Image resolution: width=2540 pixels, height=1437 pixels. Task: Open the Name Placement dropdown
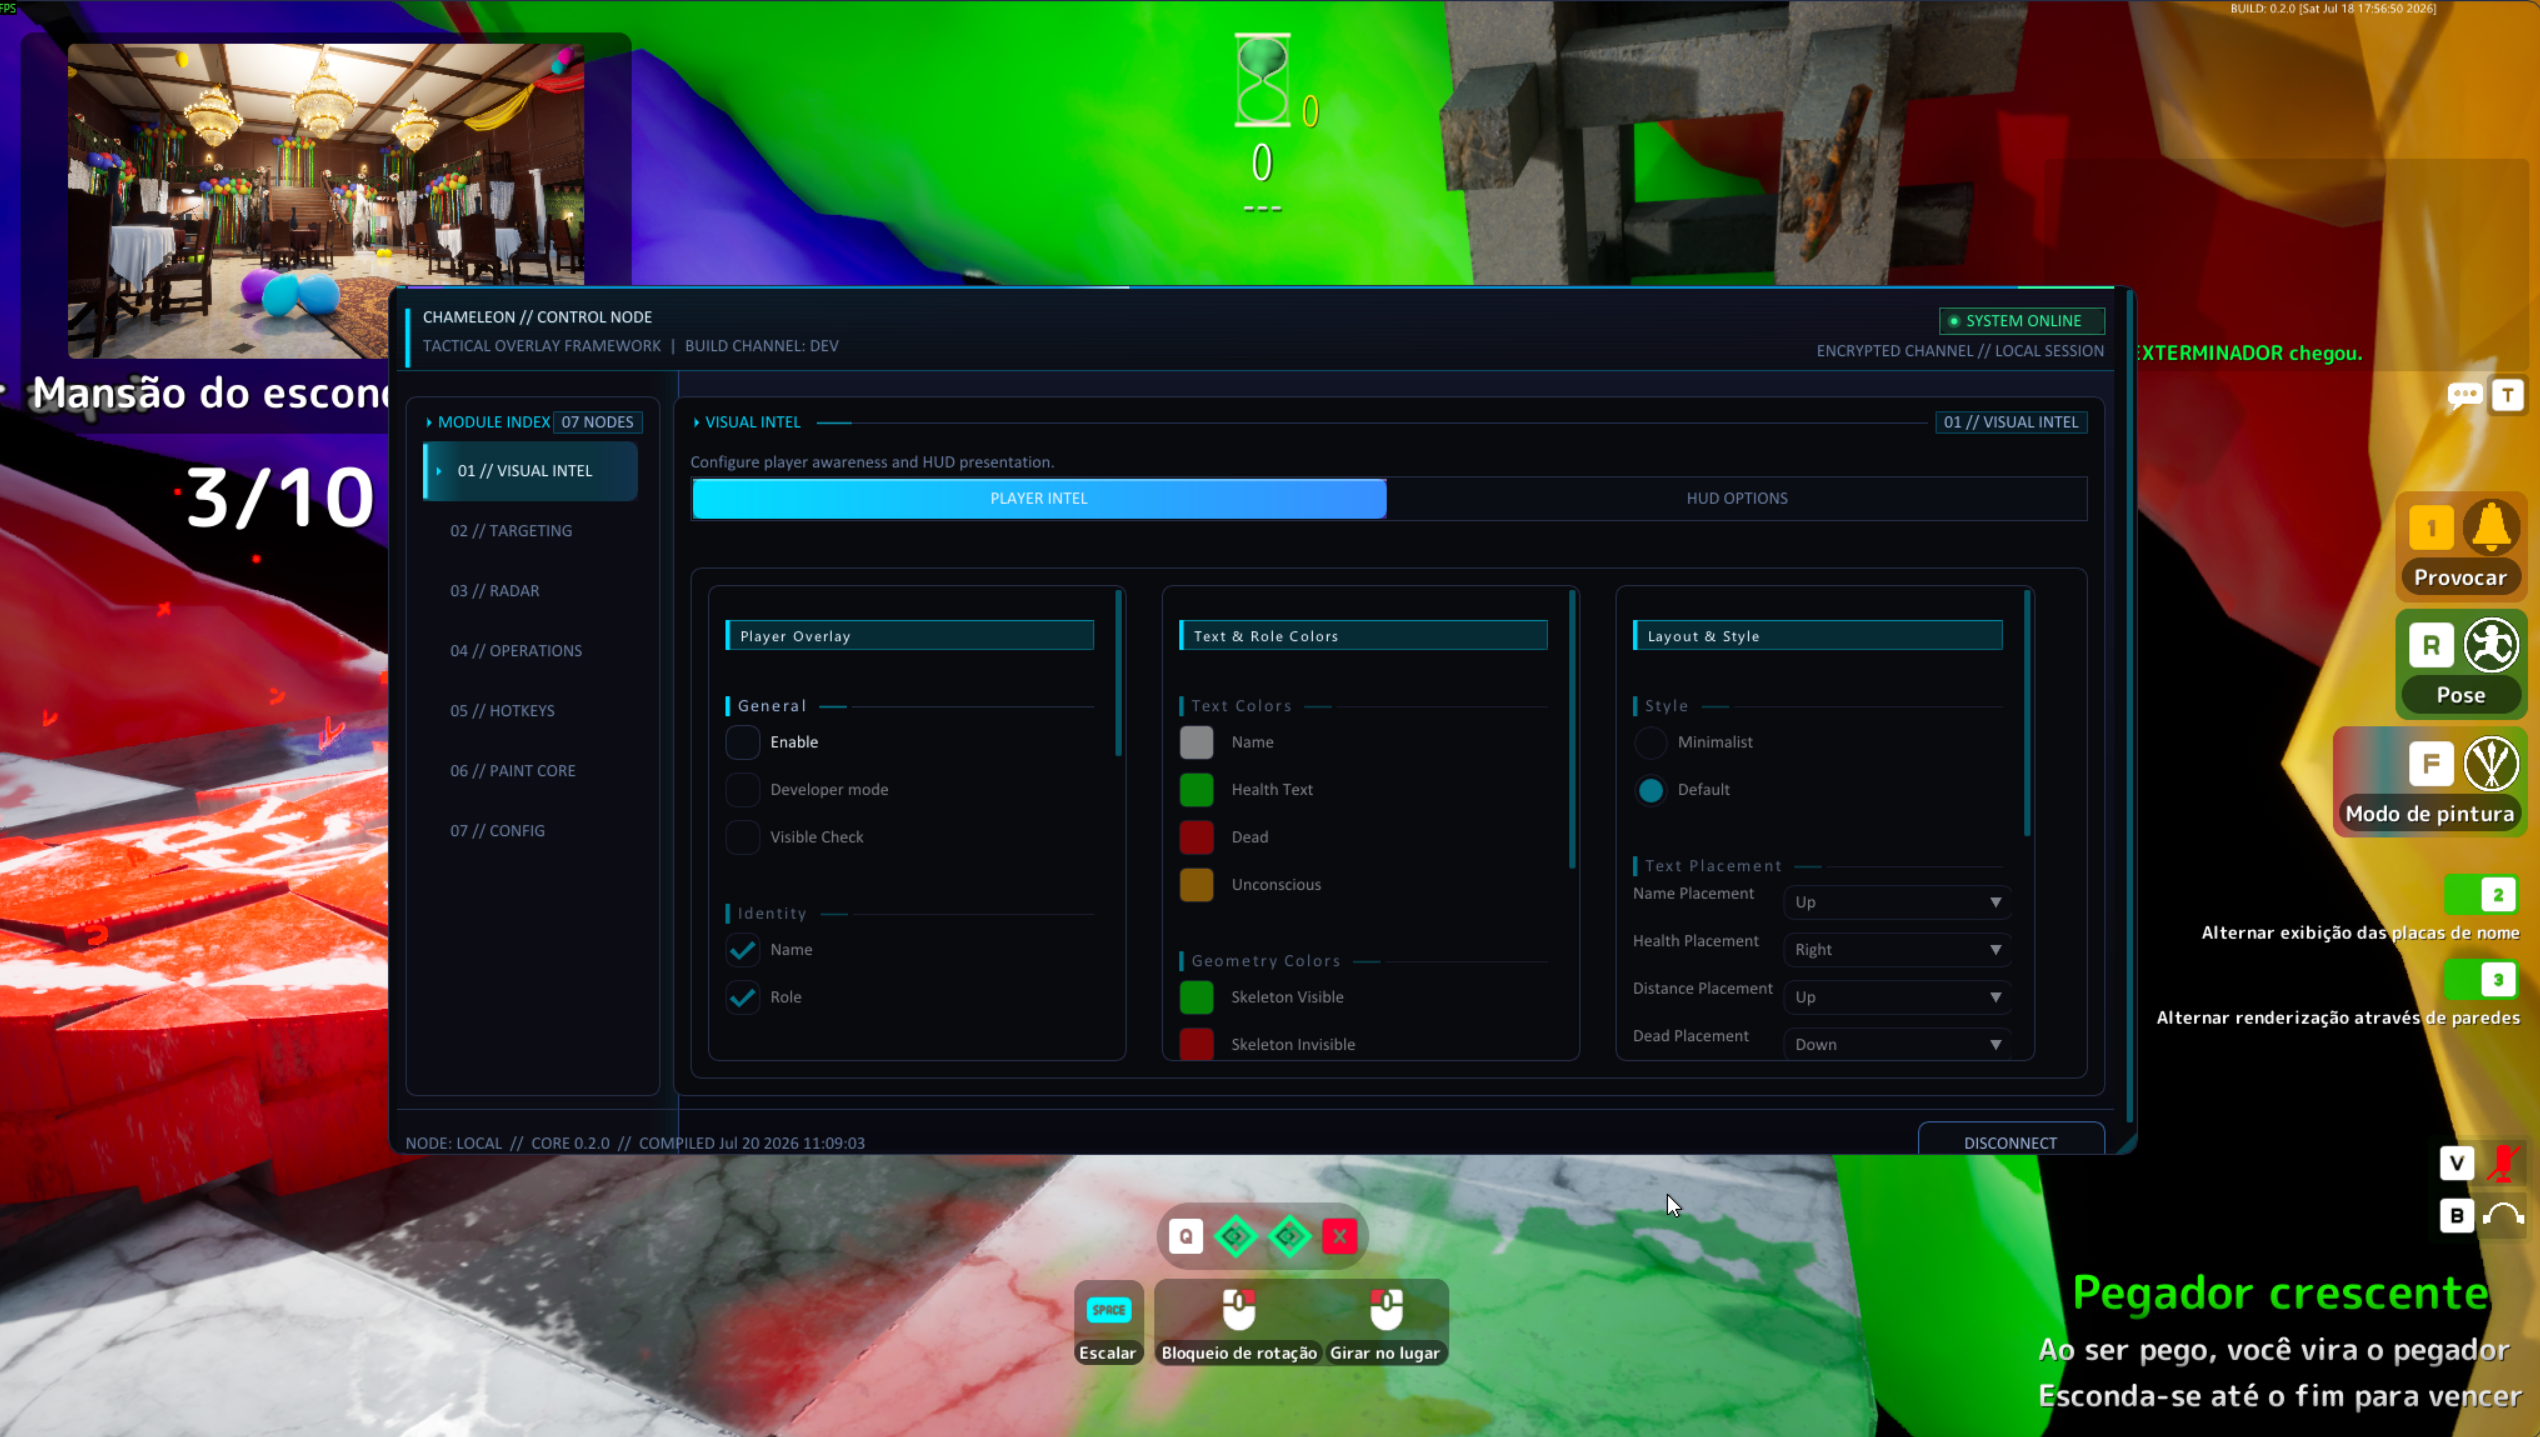pos(1897,902)
